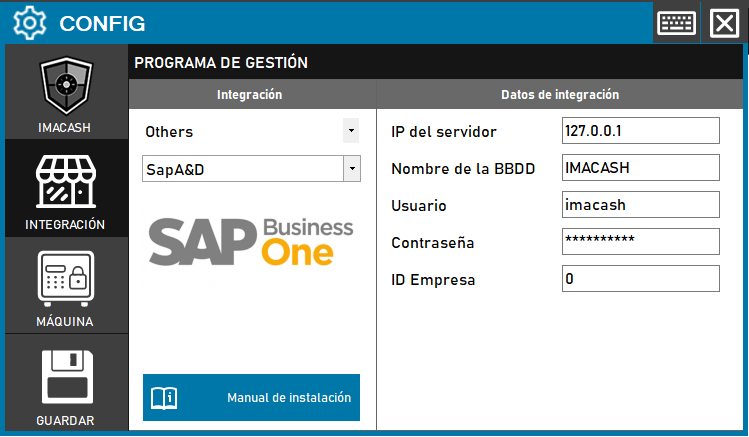The height and width of the screenshot is (437, 749).
Task: Click the book icon for the manual
Action: coord(164,397)
